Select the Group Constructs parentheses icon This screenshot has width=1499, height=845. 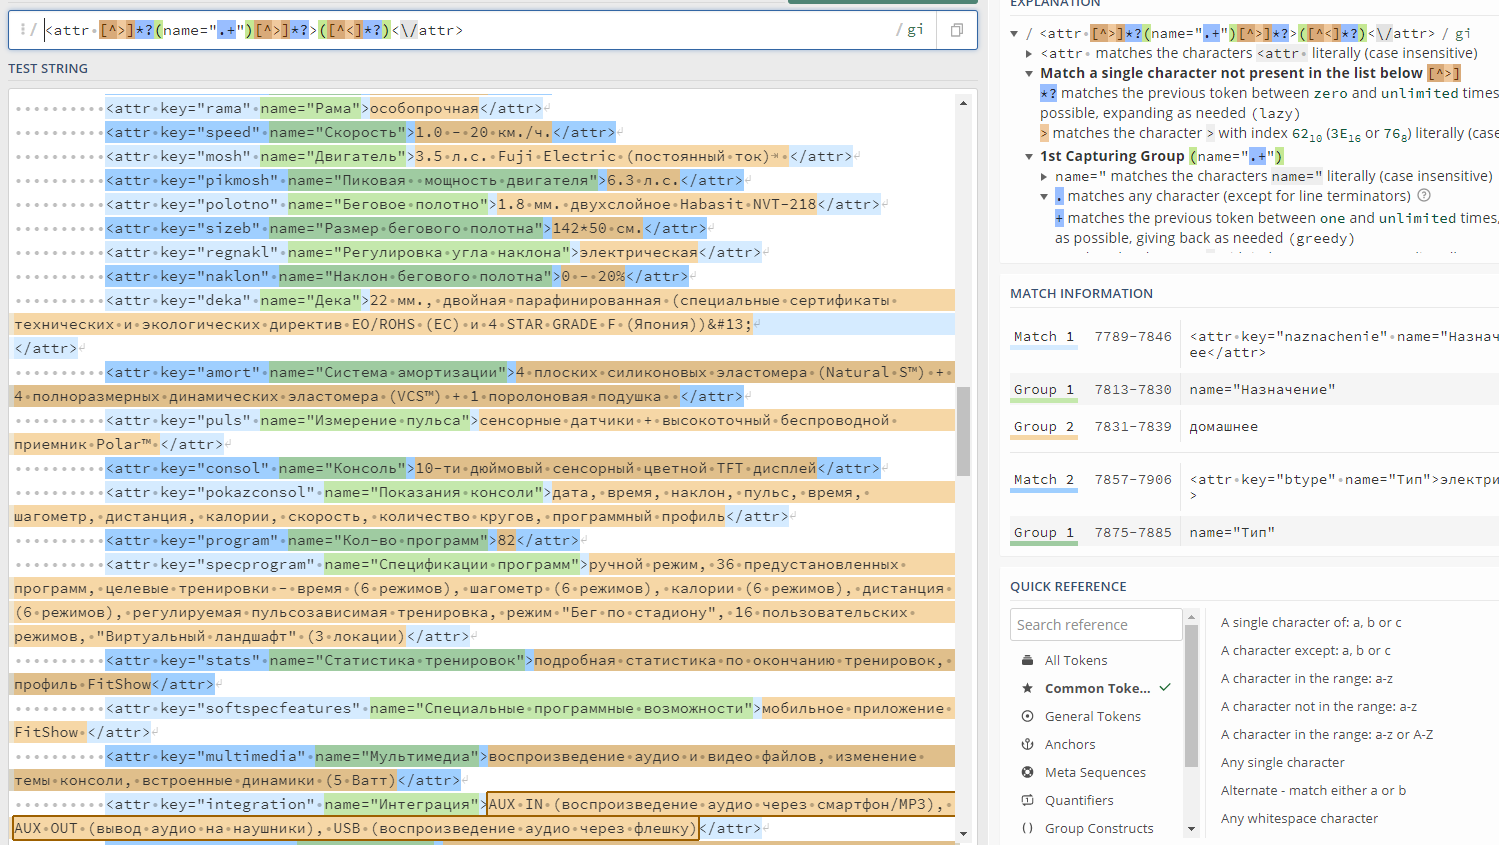pyautogui.click(x=1027, y=828)
